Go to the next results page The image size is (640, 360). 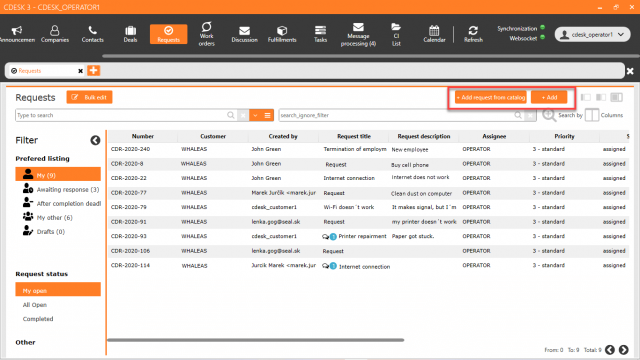tap(624, 350)
